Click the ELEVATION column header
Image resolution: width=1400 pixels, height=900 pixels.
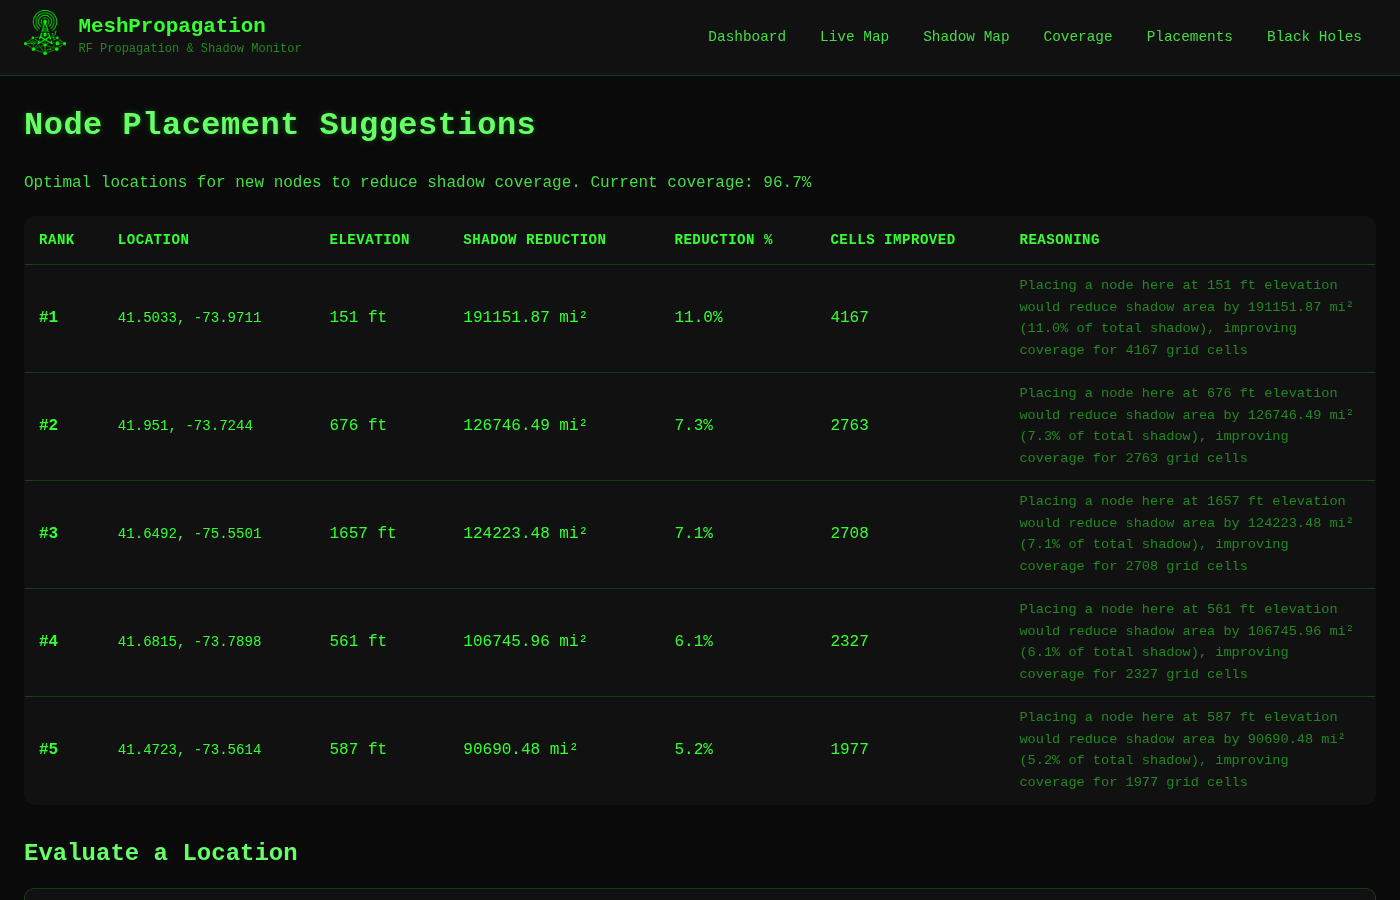point(369,240)
